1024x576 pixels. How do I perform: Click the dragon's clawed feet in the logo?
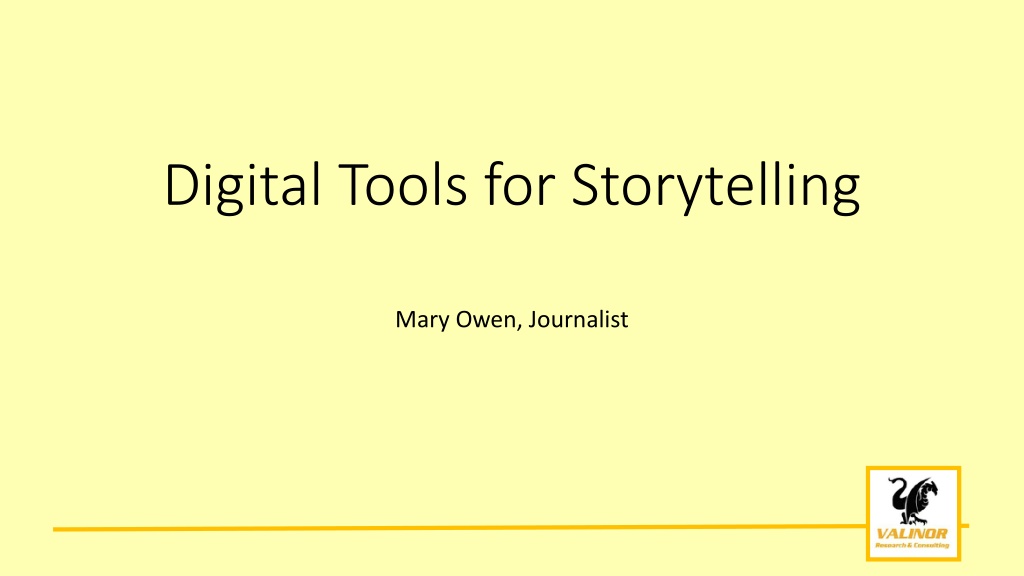[914, 519]
